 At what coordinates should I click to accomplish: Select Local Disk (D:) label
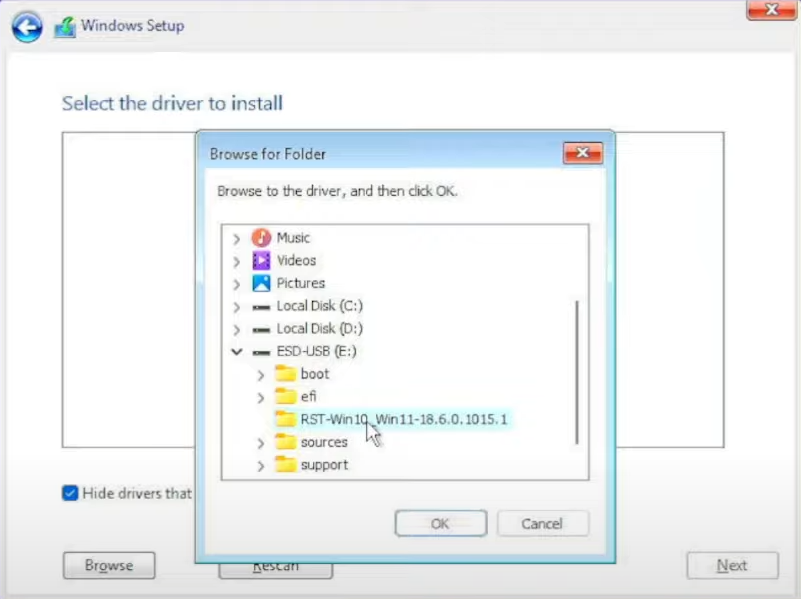[319, 328]
